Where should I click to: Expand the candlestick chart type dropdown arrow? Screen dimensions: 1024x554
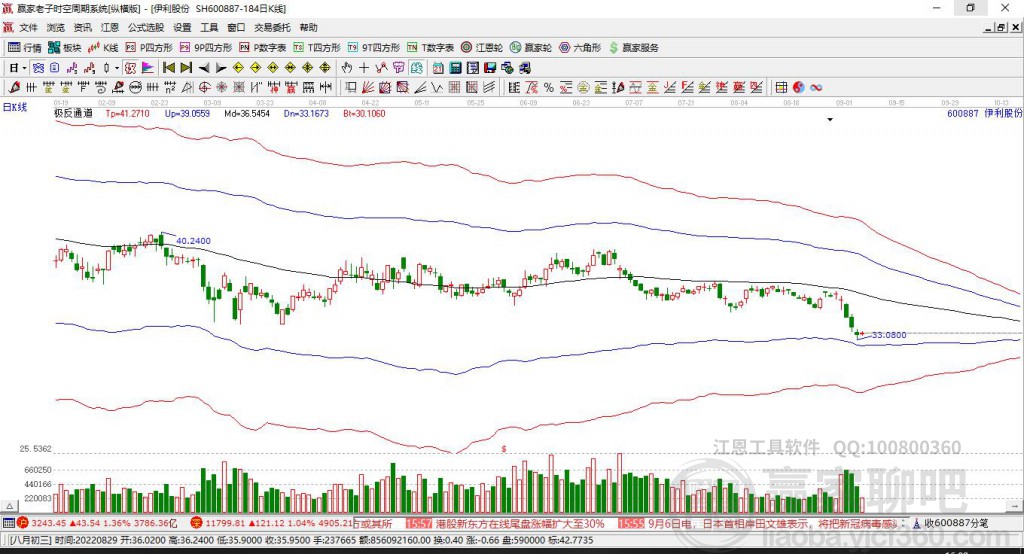click(x=116, y=68)
